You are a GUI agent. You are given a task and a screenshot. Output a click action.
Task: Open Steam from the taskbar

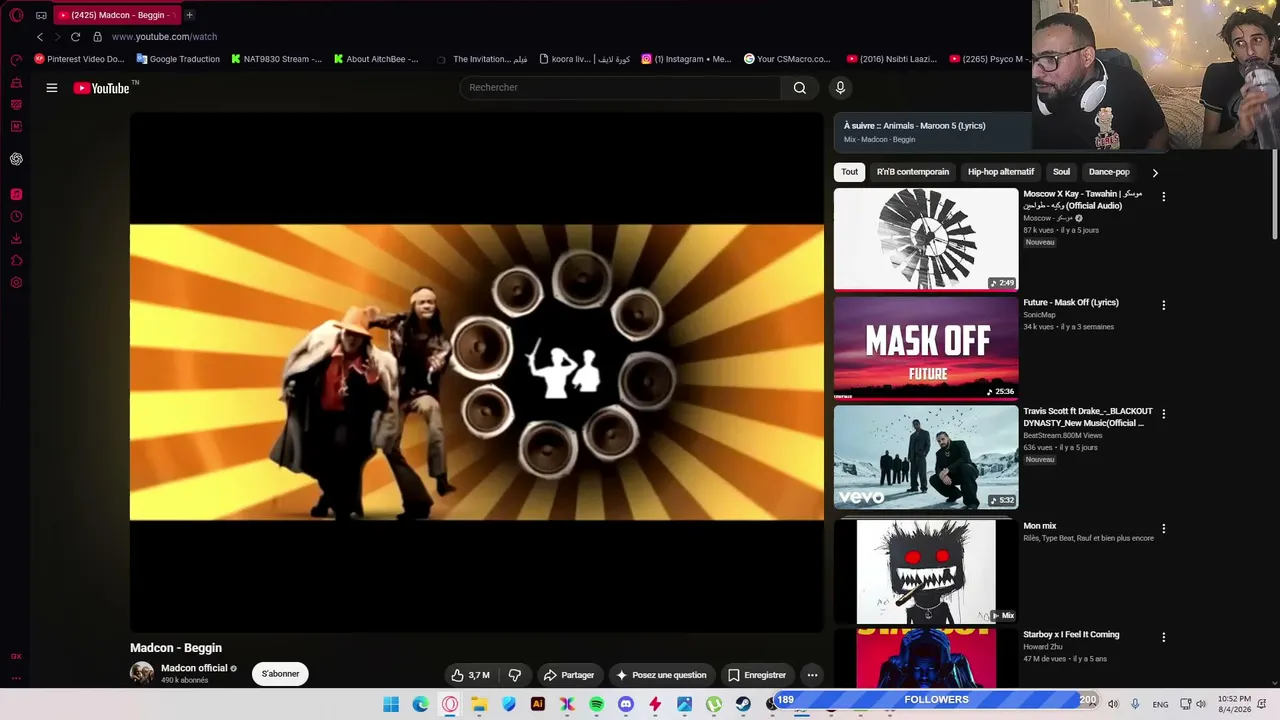point(743,705)
